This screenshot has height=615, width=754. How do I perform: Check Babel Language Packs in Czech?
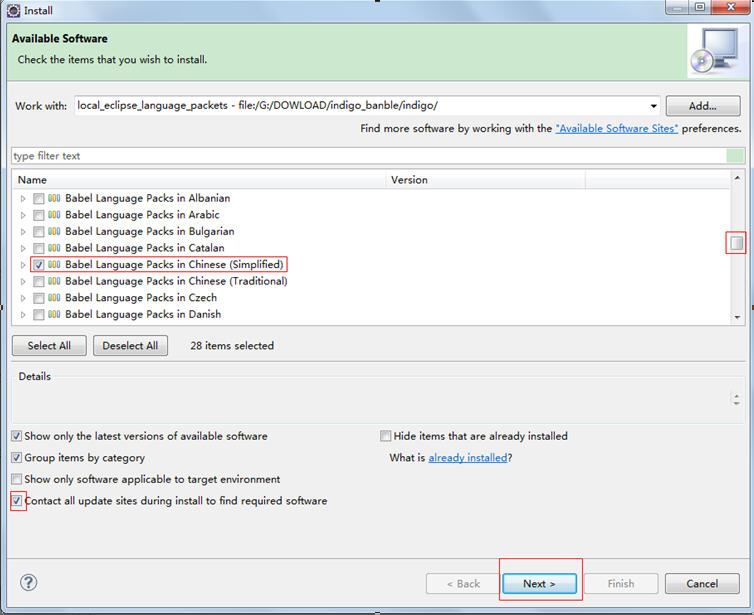point(38,298)
